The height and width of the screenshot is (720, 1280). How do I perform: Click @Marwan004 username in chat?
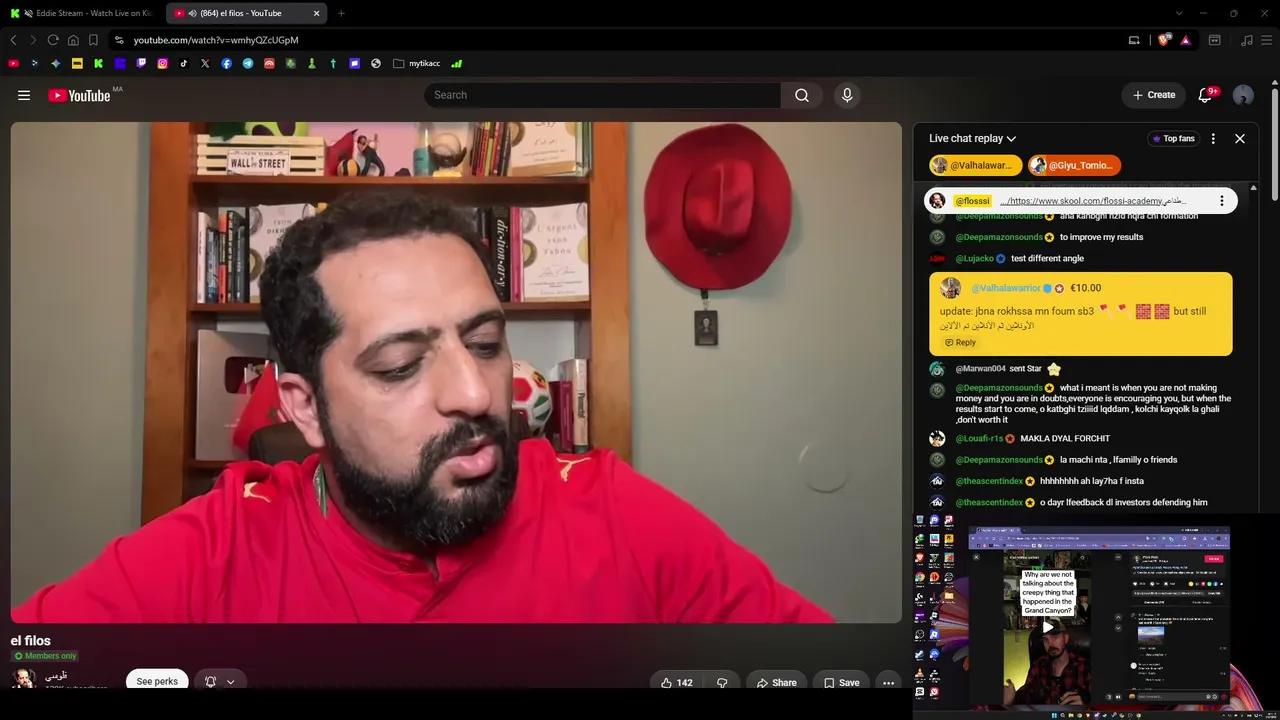[x=980, y=369]
